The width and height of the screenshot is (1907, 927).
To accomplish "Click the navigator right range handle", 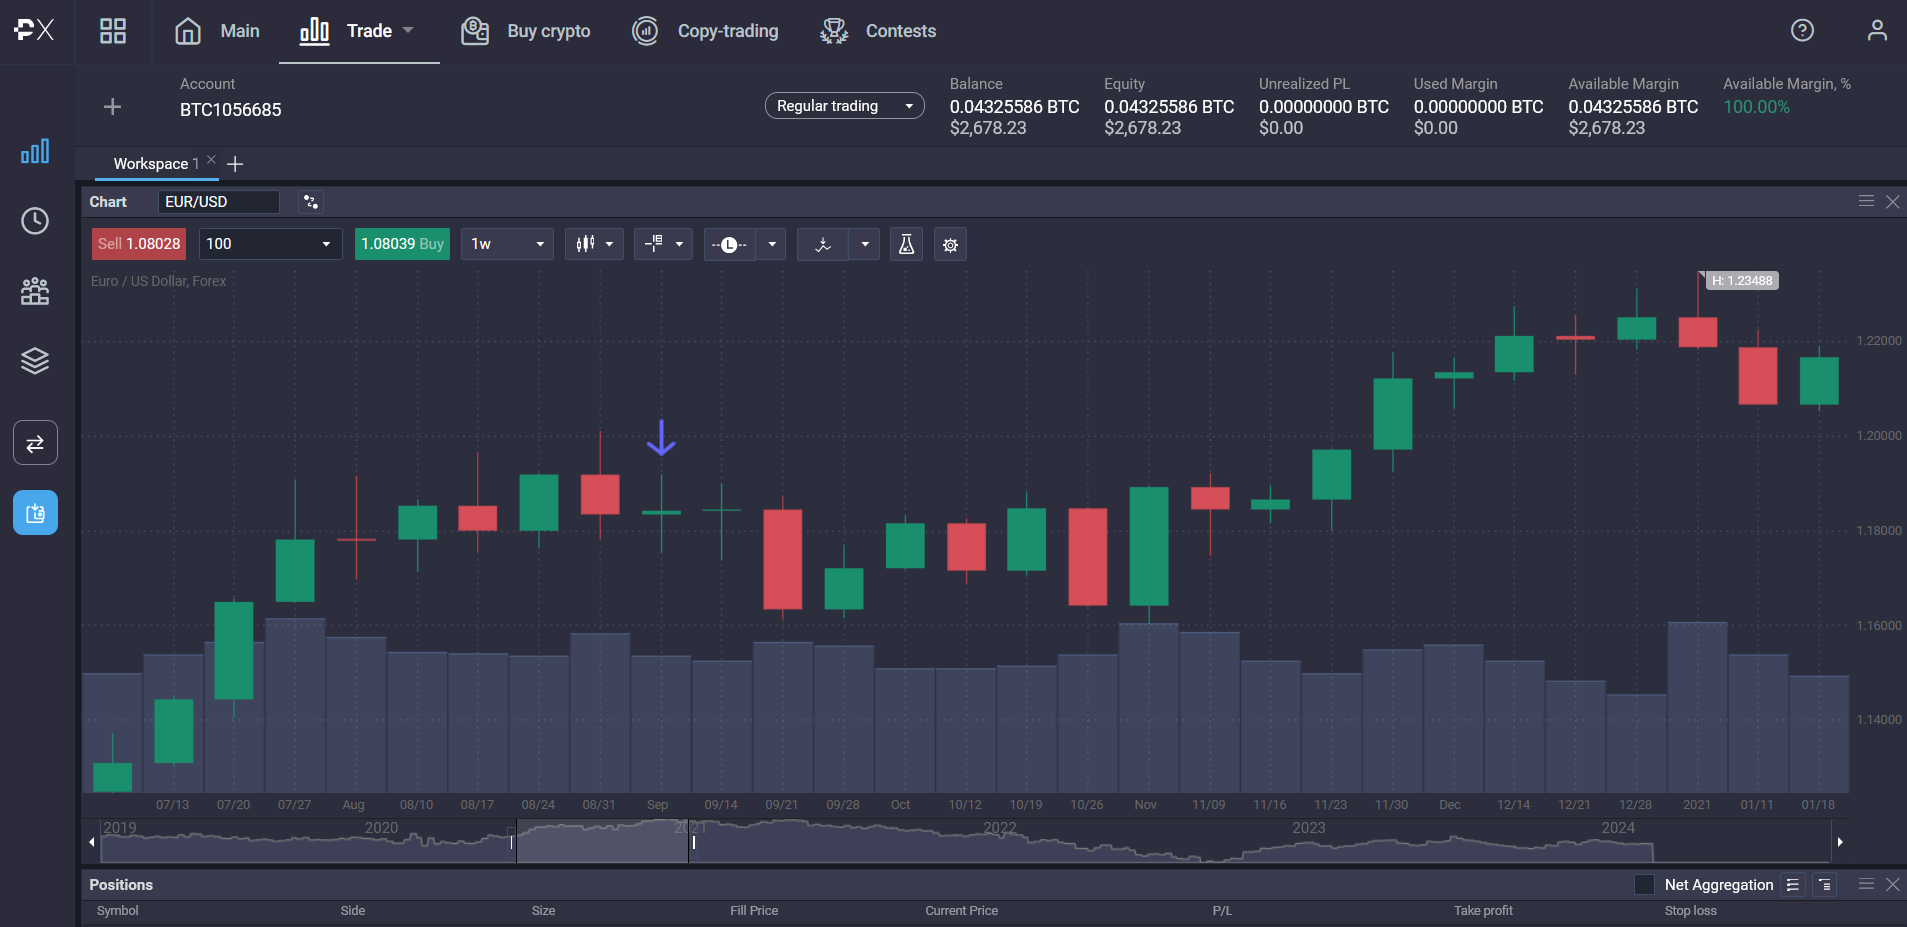I will [x=693, y=842].
